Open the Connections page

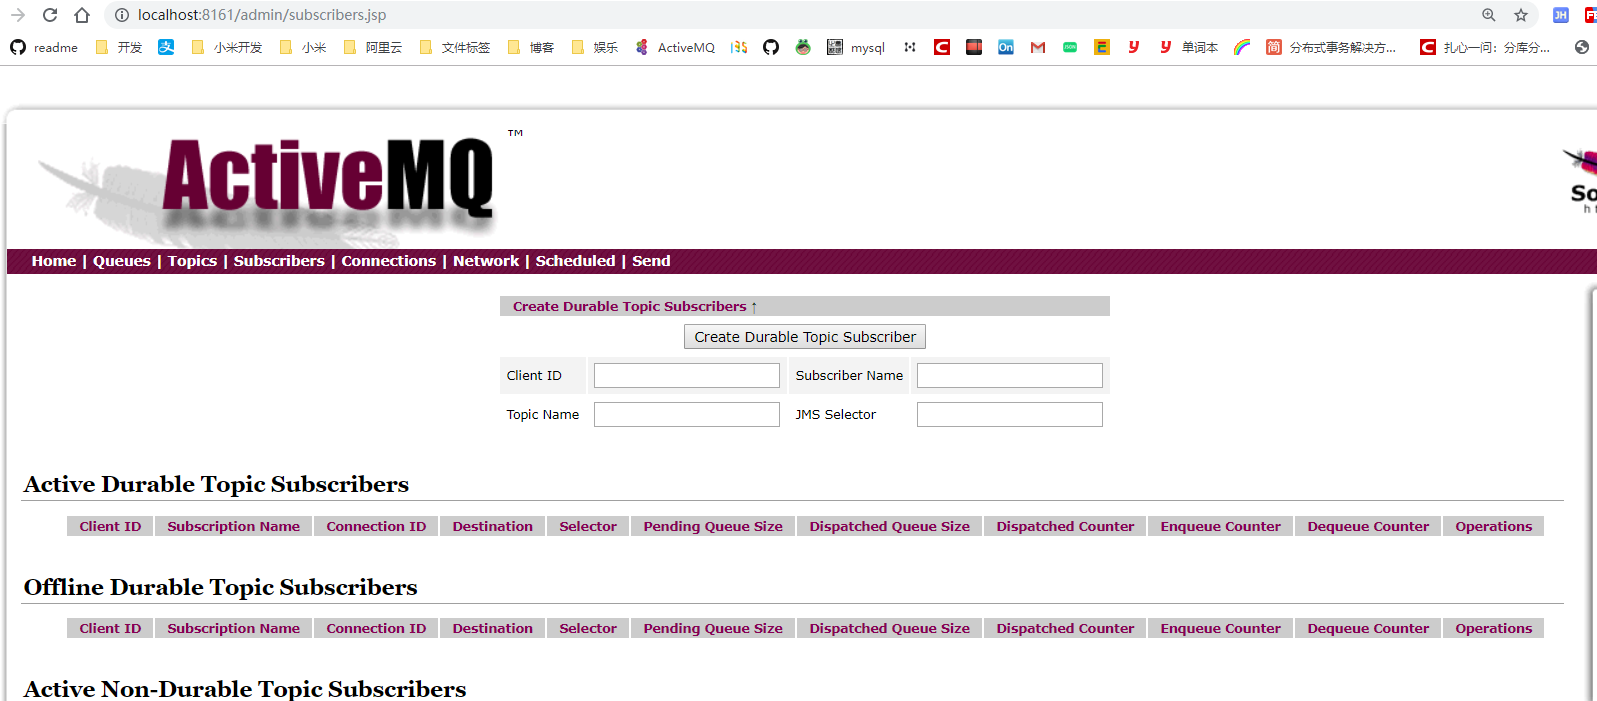coord(389,261)
